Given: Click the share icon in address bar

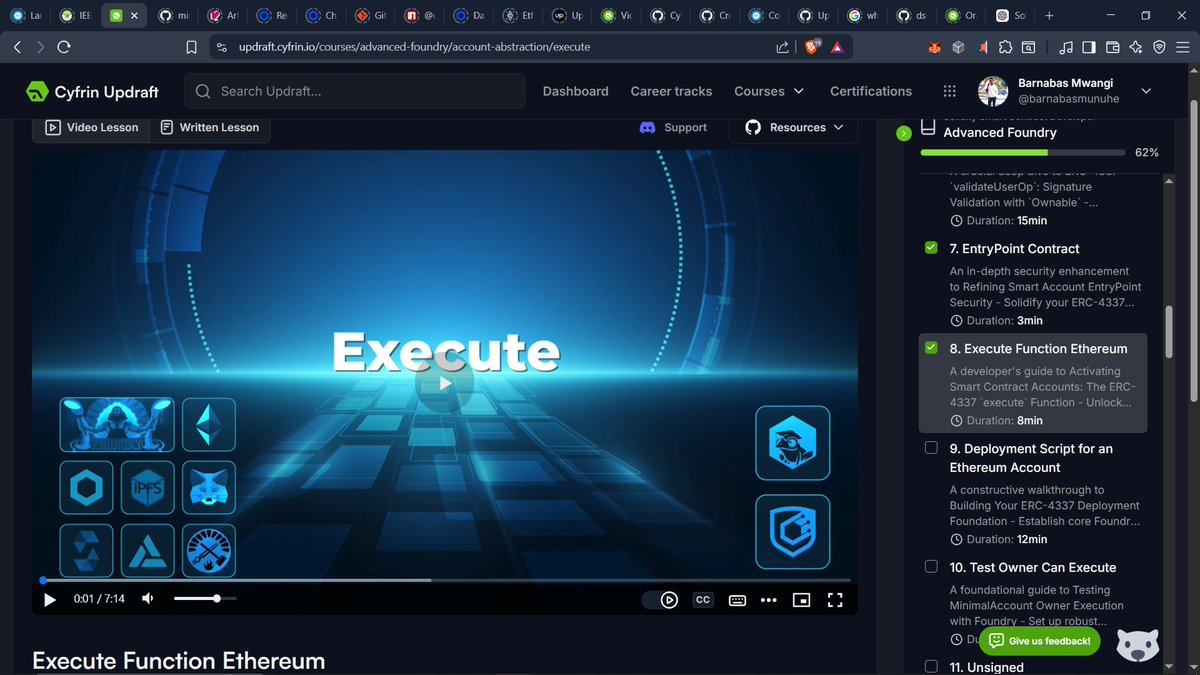Looking at the screenshot, I should pyautogui.click(x=782, y=47).
